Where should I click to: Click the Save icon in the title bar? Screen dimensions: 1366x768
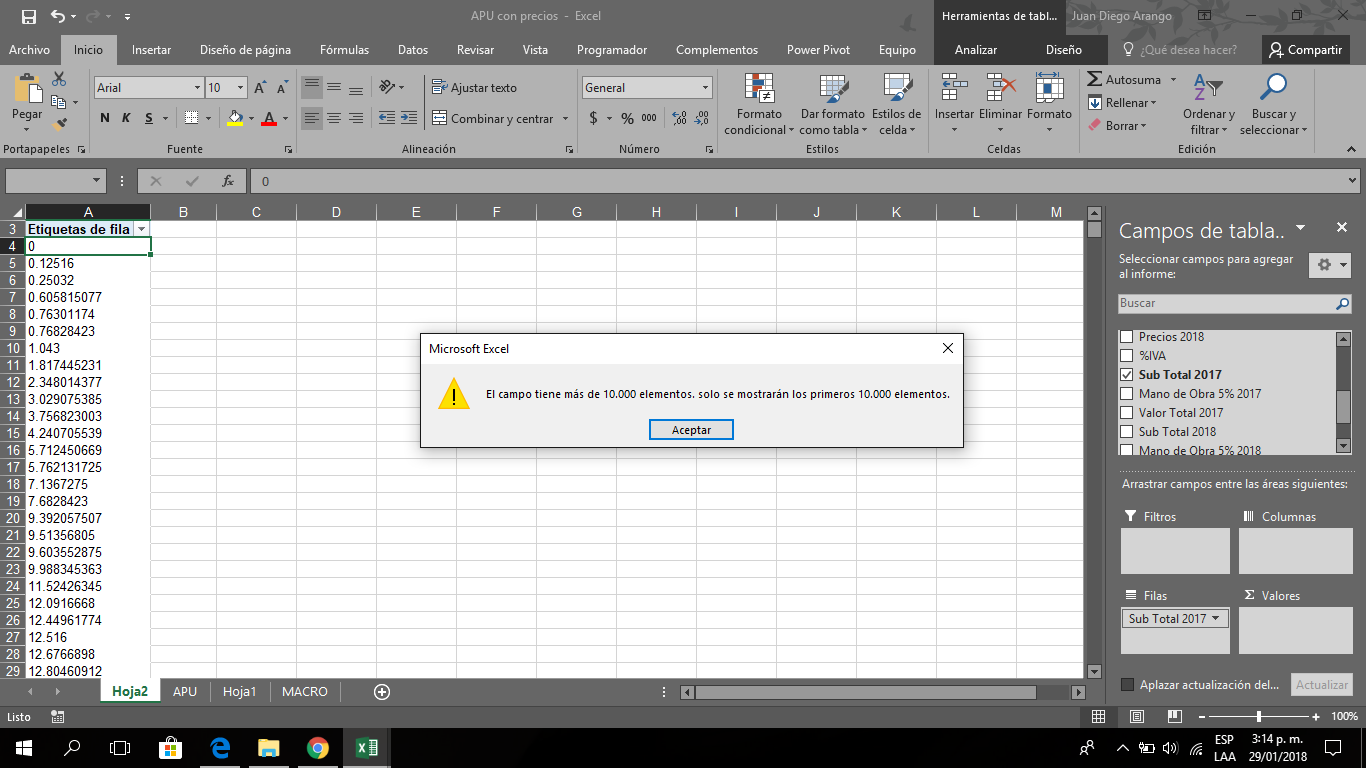pyautogui.click(x=28, y=16)
